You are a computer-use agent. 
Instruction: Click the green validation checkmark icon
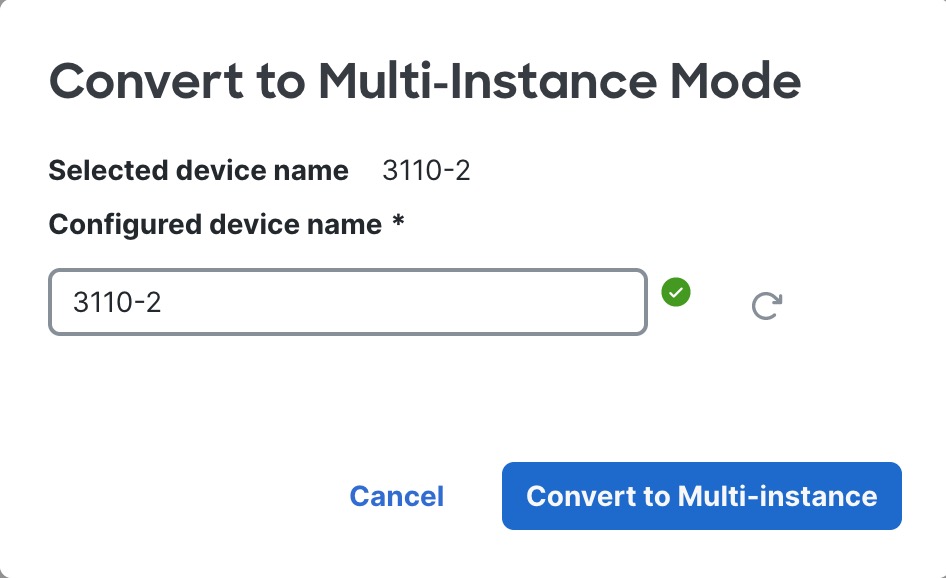pos(676,293)
